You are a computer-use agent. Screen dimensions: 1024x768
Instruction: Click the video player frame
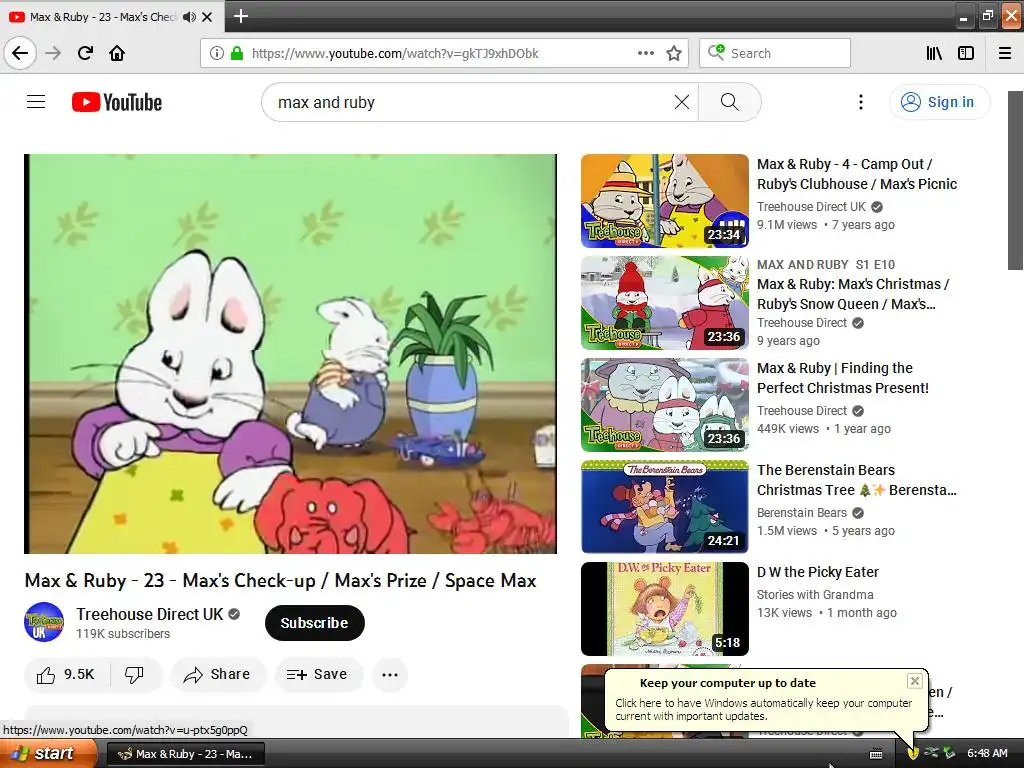point(291,353)
